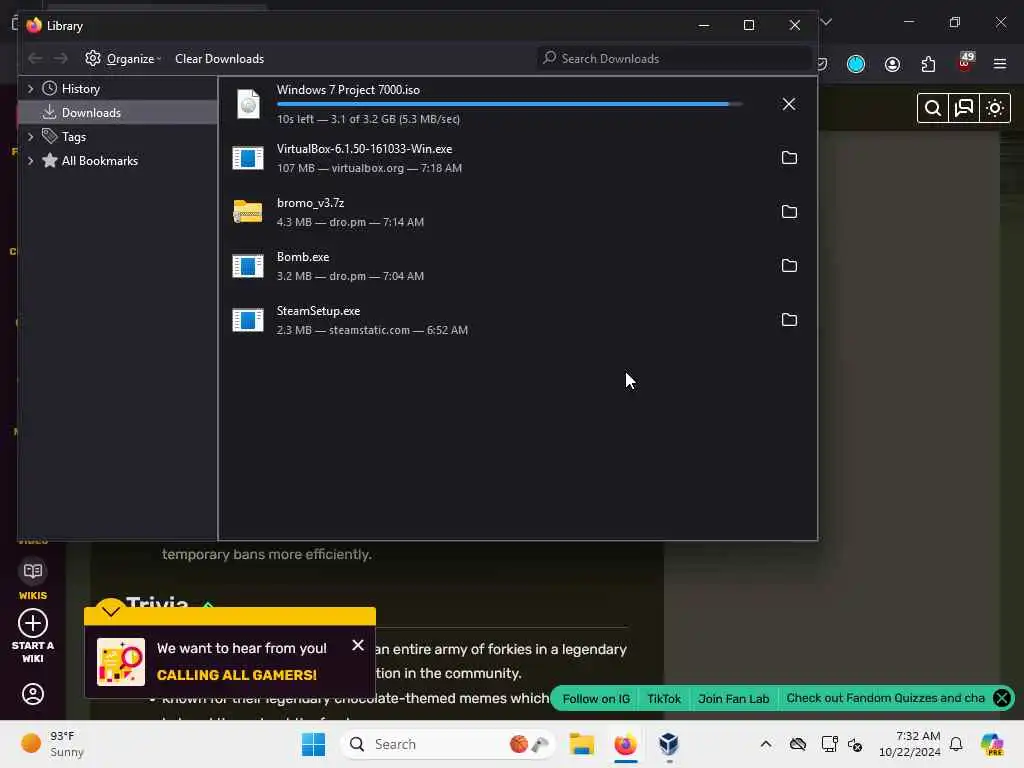
Task: Click the Bomb.exe file icon
Action: pyautogui.click(x=248, y=266)
